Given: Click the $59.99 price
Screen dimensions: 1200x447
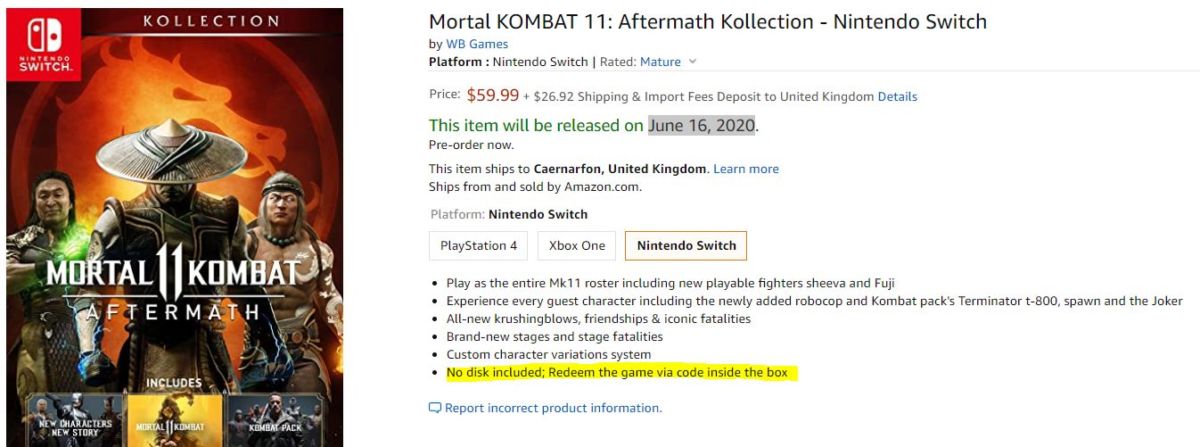Looking at the screenshot, I should pyautogui.click(x=493, y=96).
